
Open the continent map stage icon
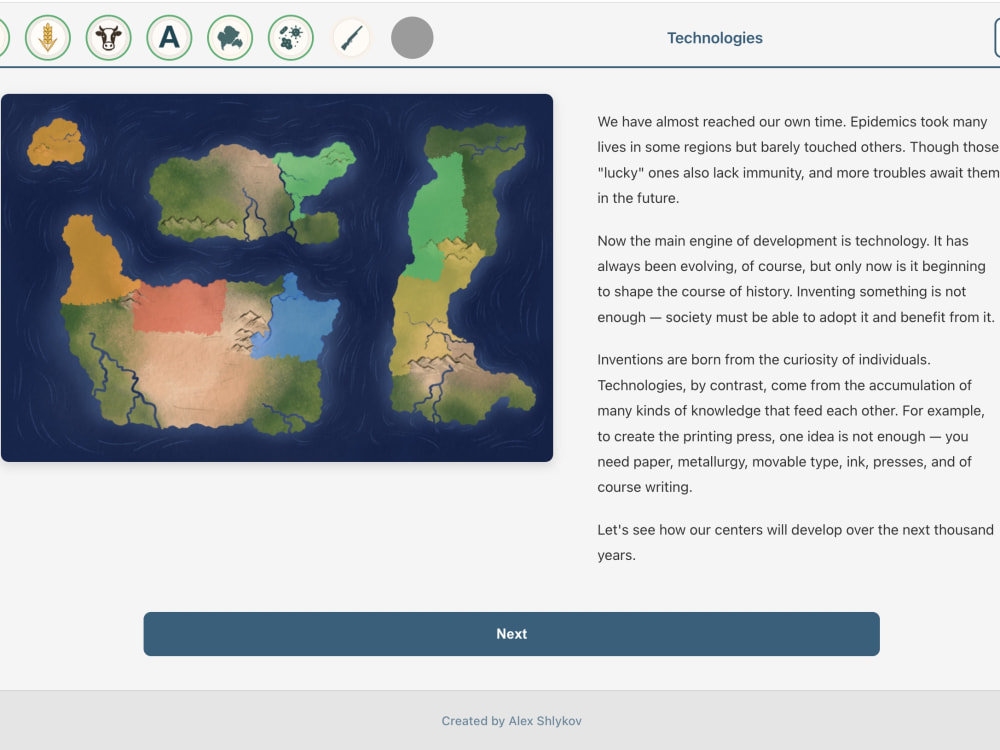[230, 38]
